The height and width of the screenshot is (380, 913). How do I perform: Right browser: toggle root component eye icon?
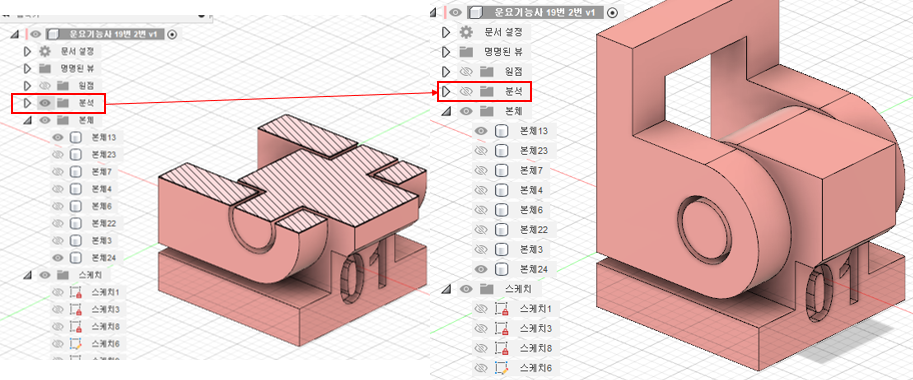pyautogui.click(x=456, y=12)
